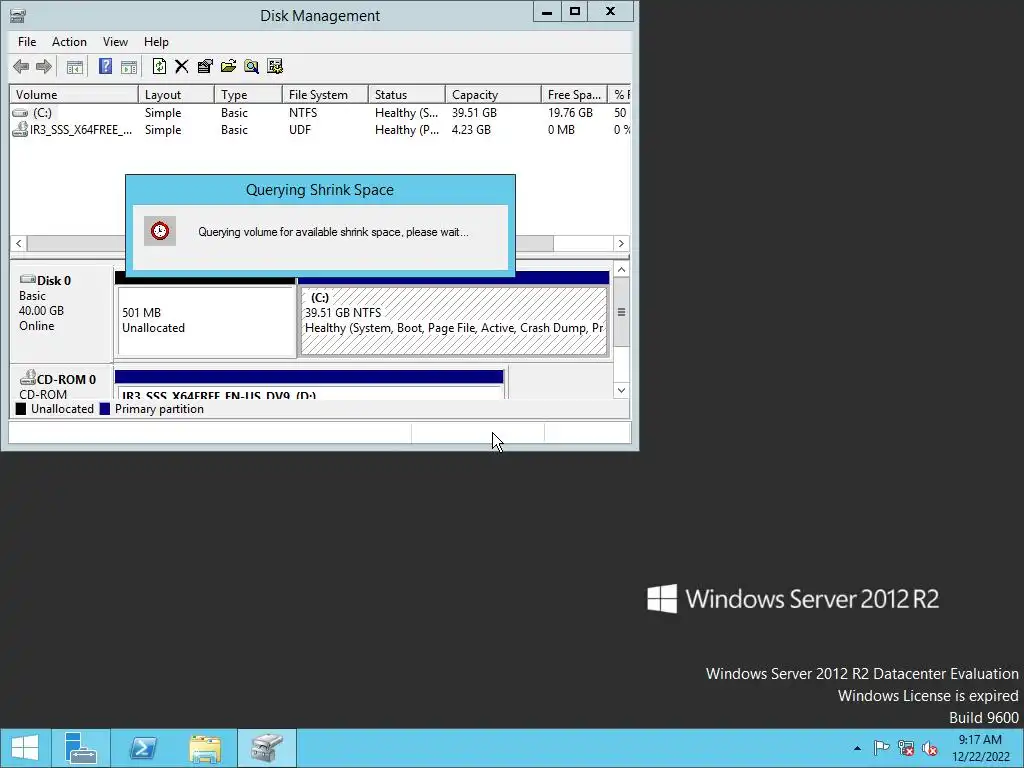
Task: Open the Help menu
Action: 156,42
